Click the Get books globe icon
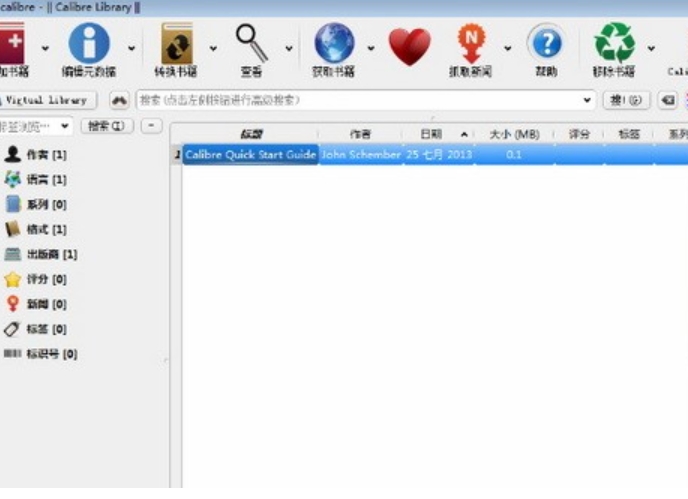The height and width of the screenshot is (499, 688). pos(334,43)
